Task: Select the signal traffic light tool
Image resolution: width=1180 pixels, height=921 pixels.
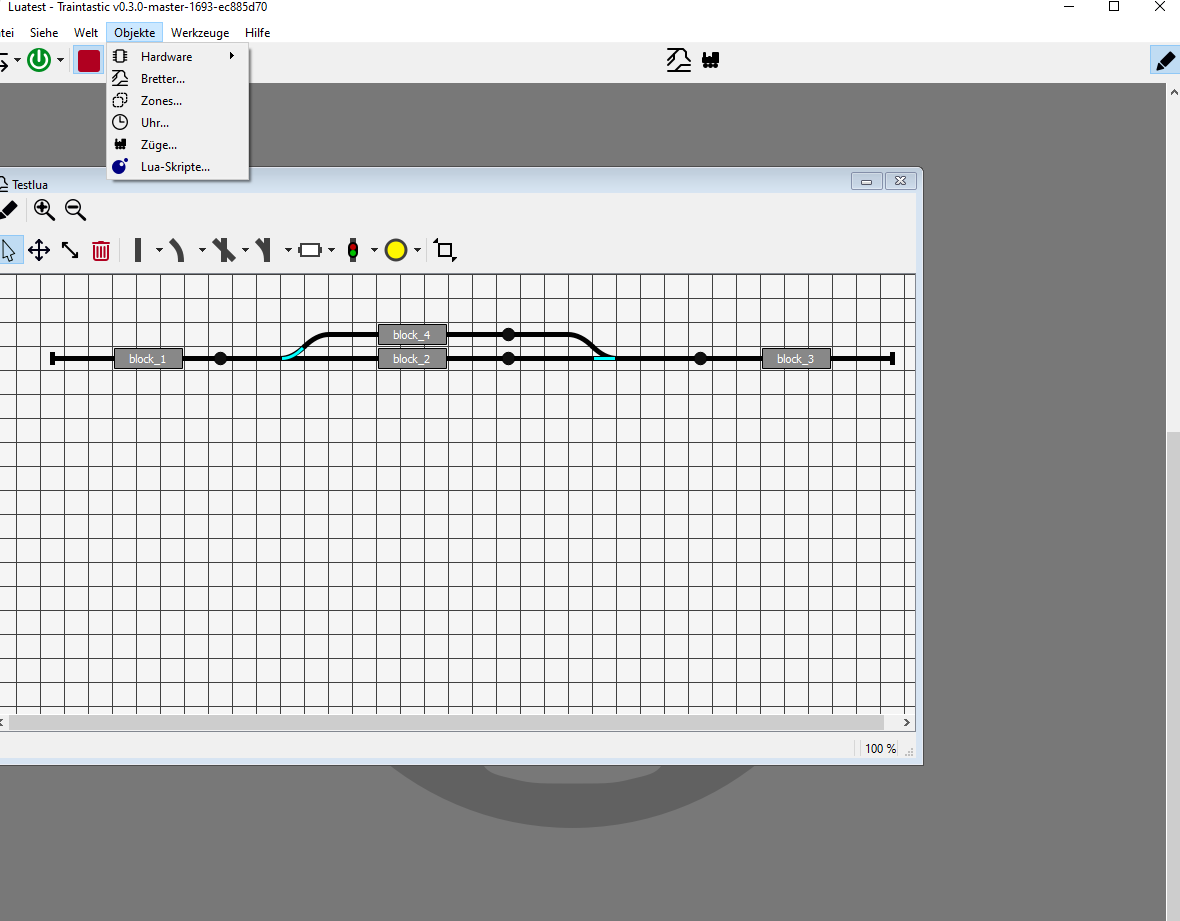Action: [x=353, y=250]
